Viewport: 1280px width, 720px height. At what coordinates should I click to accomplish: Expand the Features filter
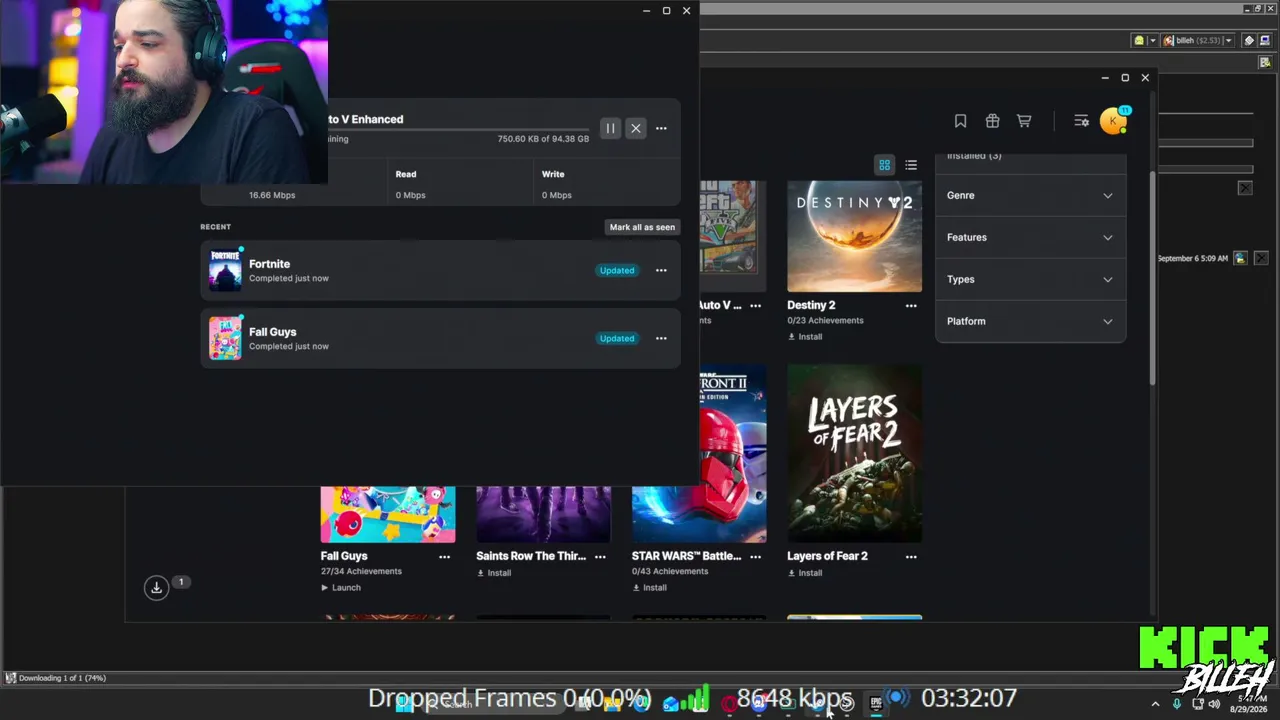tap(1030, 237)
